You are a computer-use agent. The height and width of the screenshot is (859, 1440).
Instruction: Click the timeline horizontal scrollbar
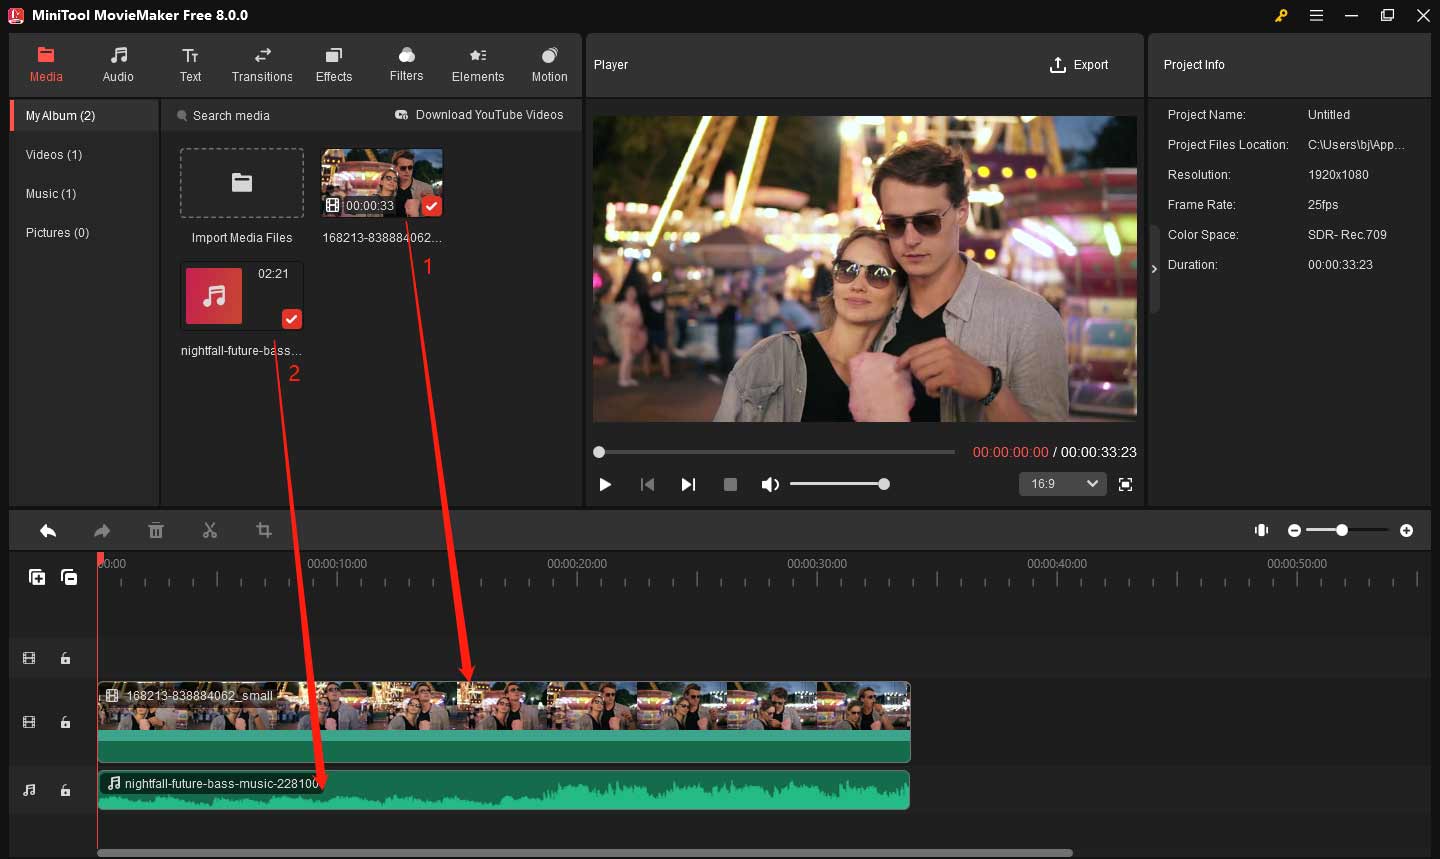tap(585, 853)
